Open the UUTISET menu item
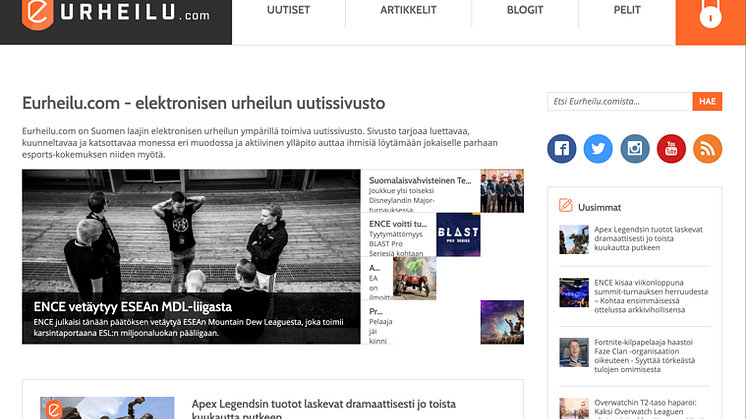746x419 pixels. [288, 10]
